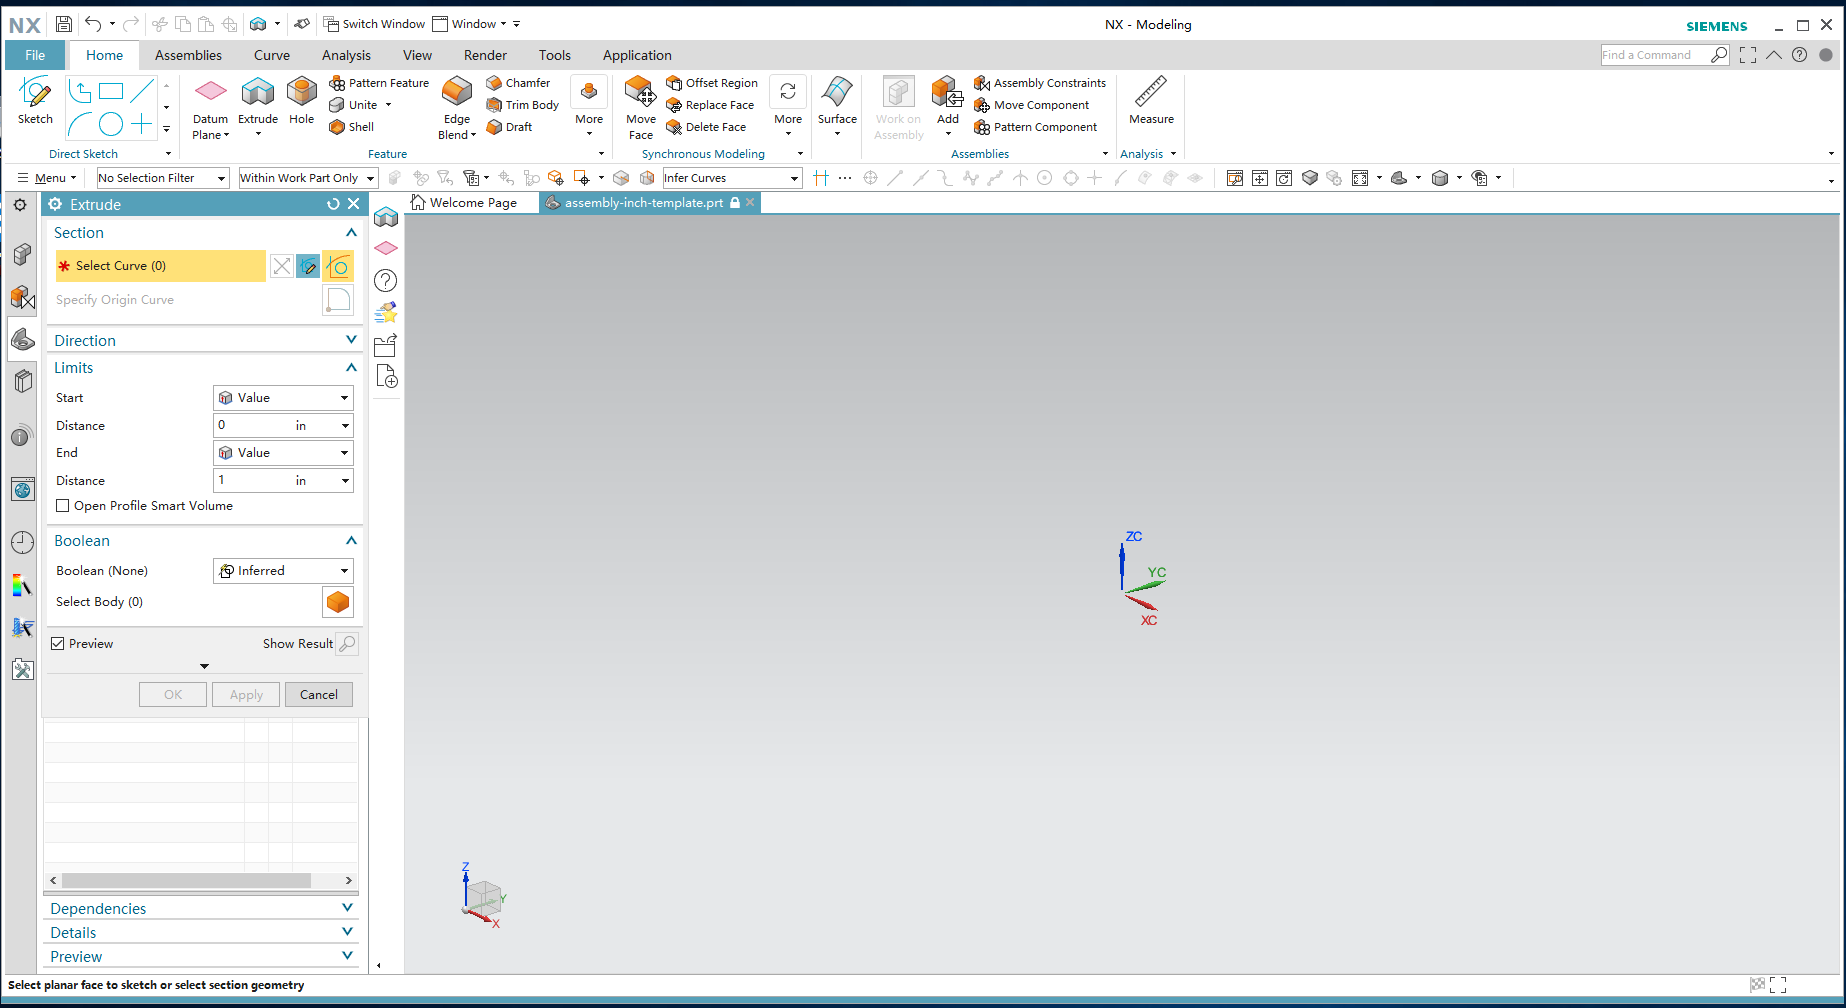Select Offset Region command
Image resolution: width=1846 pixels, height=1008 pixels.
click(712, 83)
